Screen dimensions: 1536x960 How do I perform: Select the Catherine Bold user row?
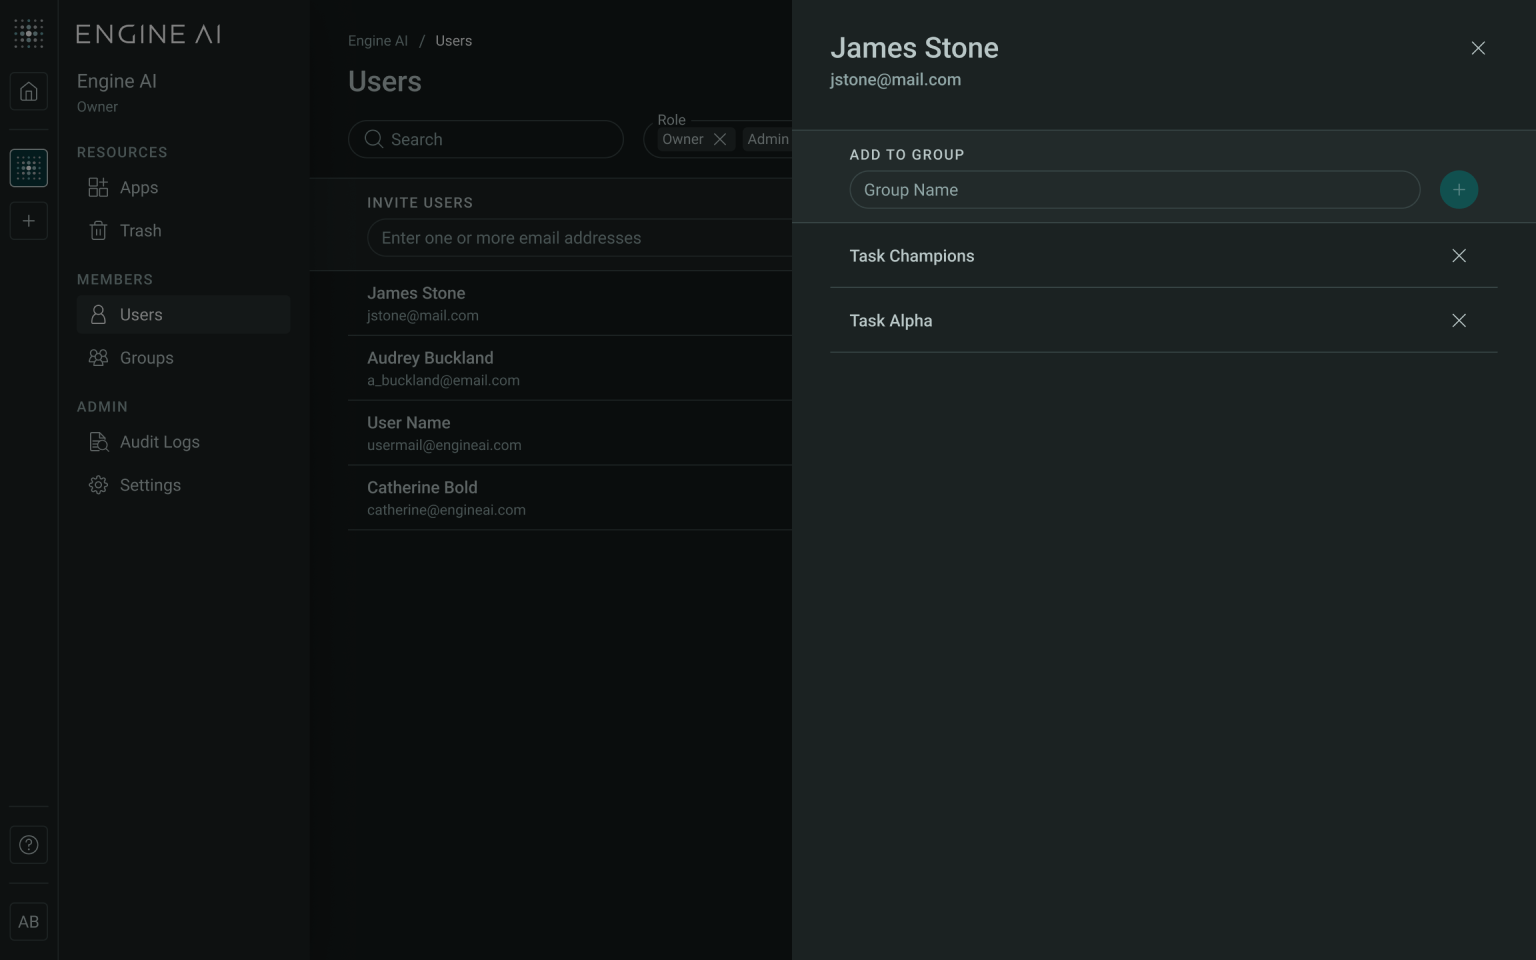570,498
